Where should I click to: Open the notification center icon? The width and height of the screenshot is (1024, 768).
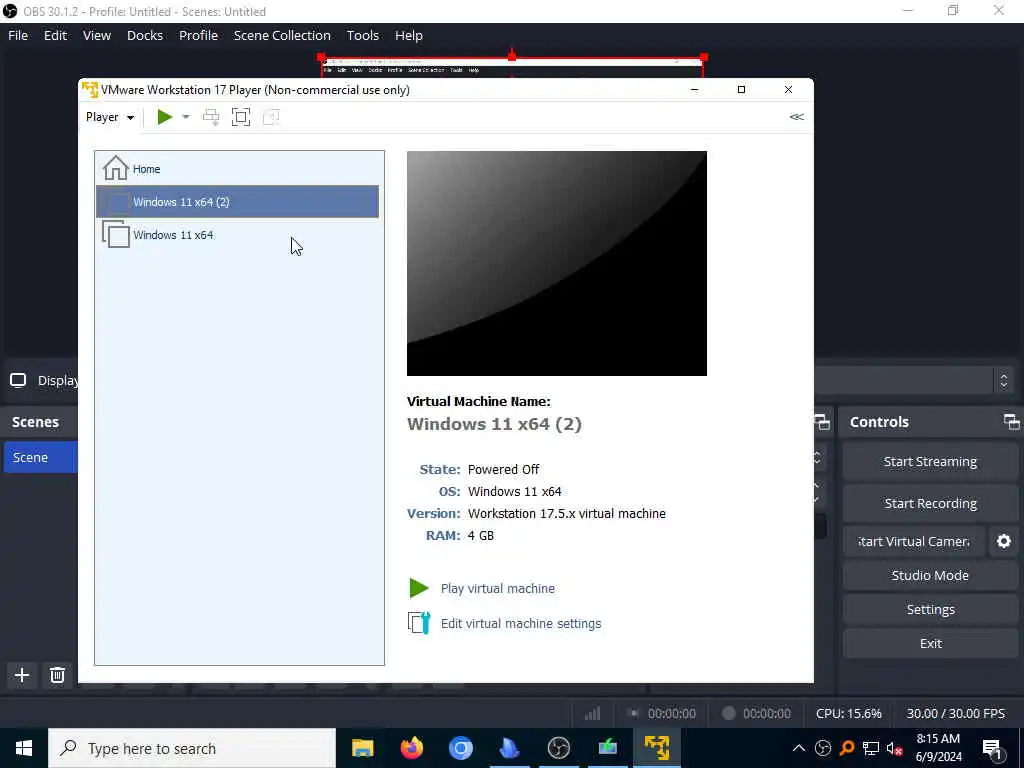(x=992, y=748)
